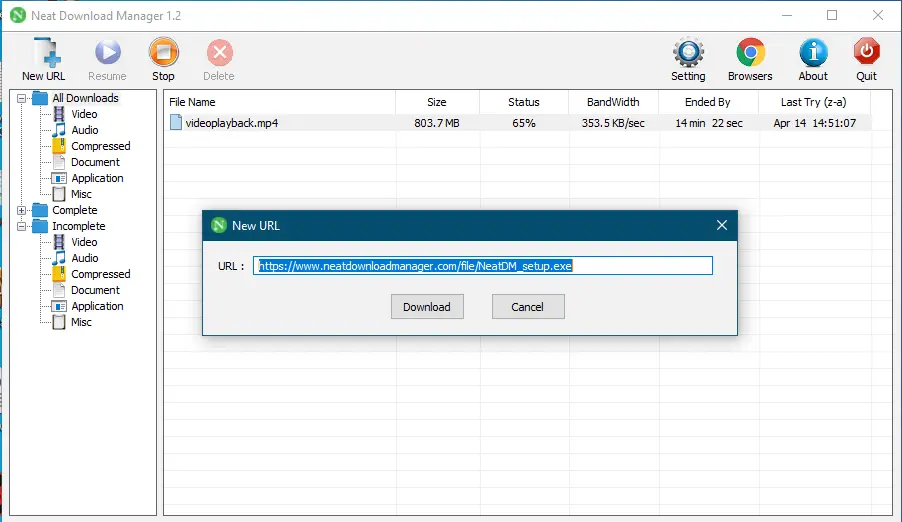
Task: Click the URL input field
Action: click(483, 266)
